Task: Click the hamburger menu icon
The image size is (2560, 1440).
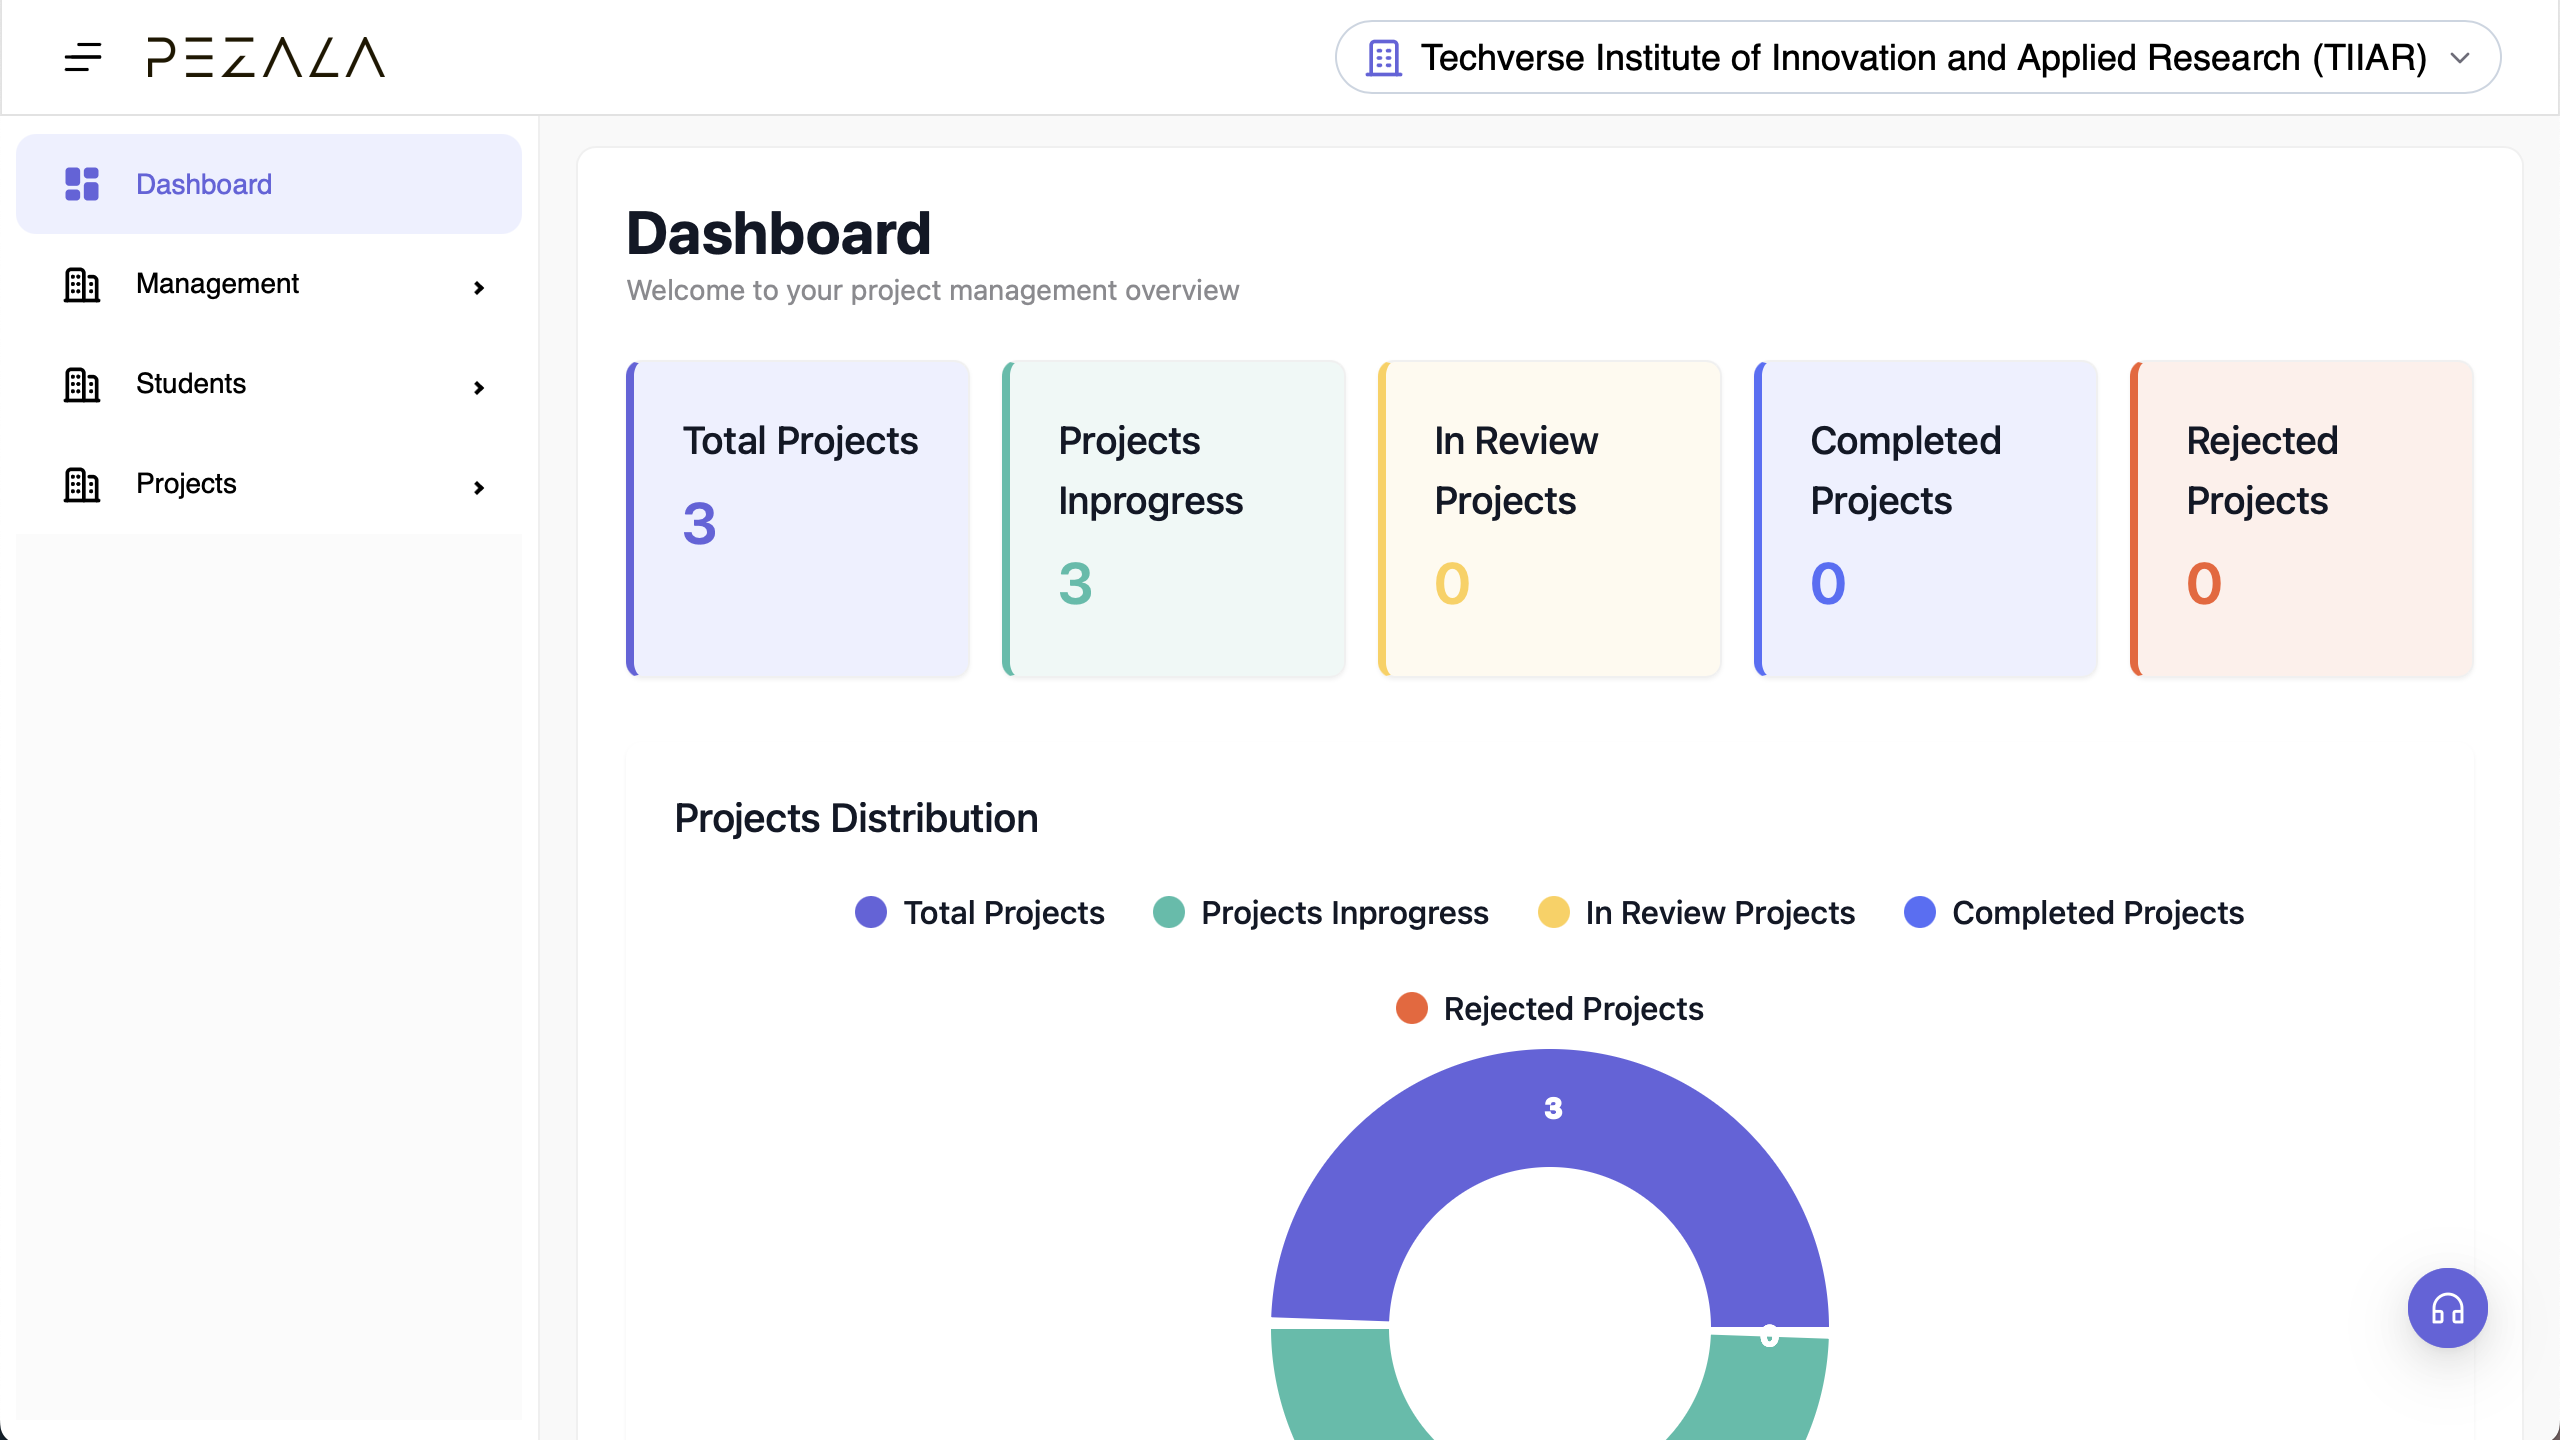Action: pyautogui.click(x=84, y=58)
